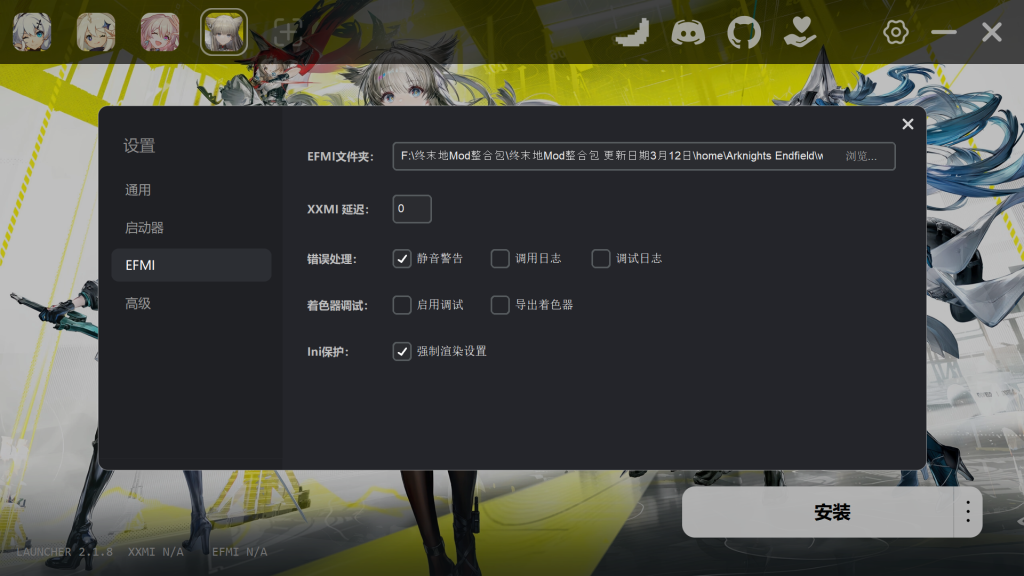Enable the 调用日志 option
Viewport: 1024px width, 576px height.
coord(500,258)
